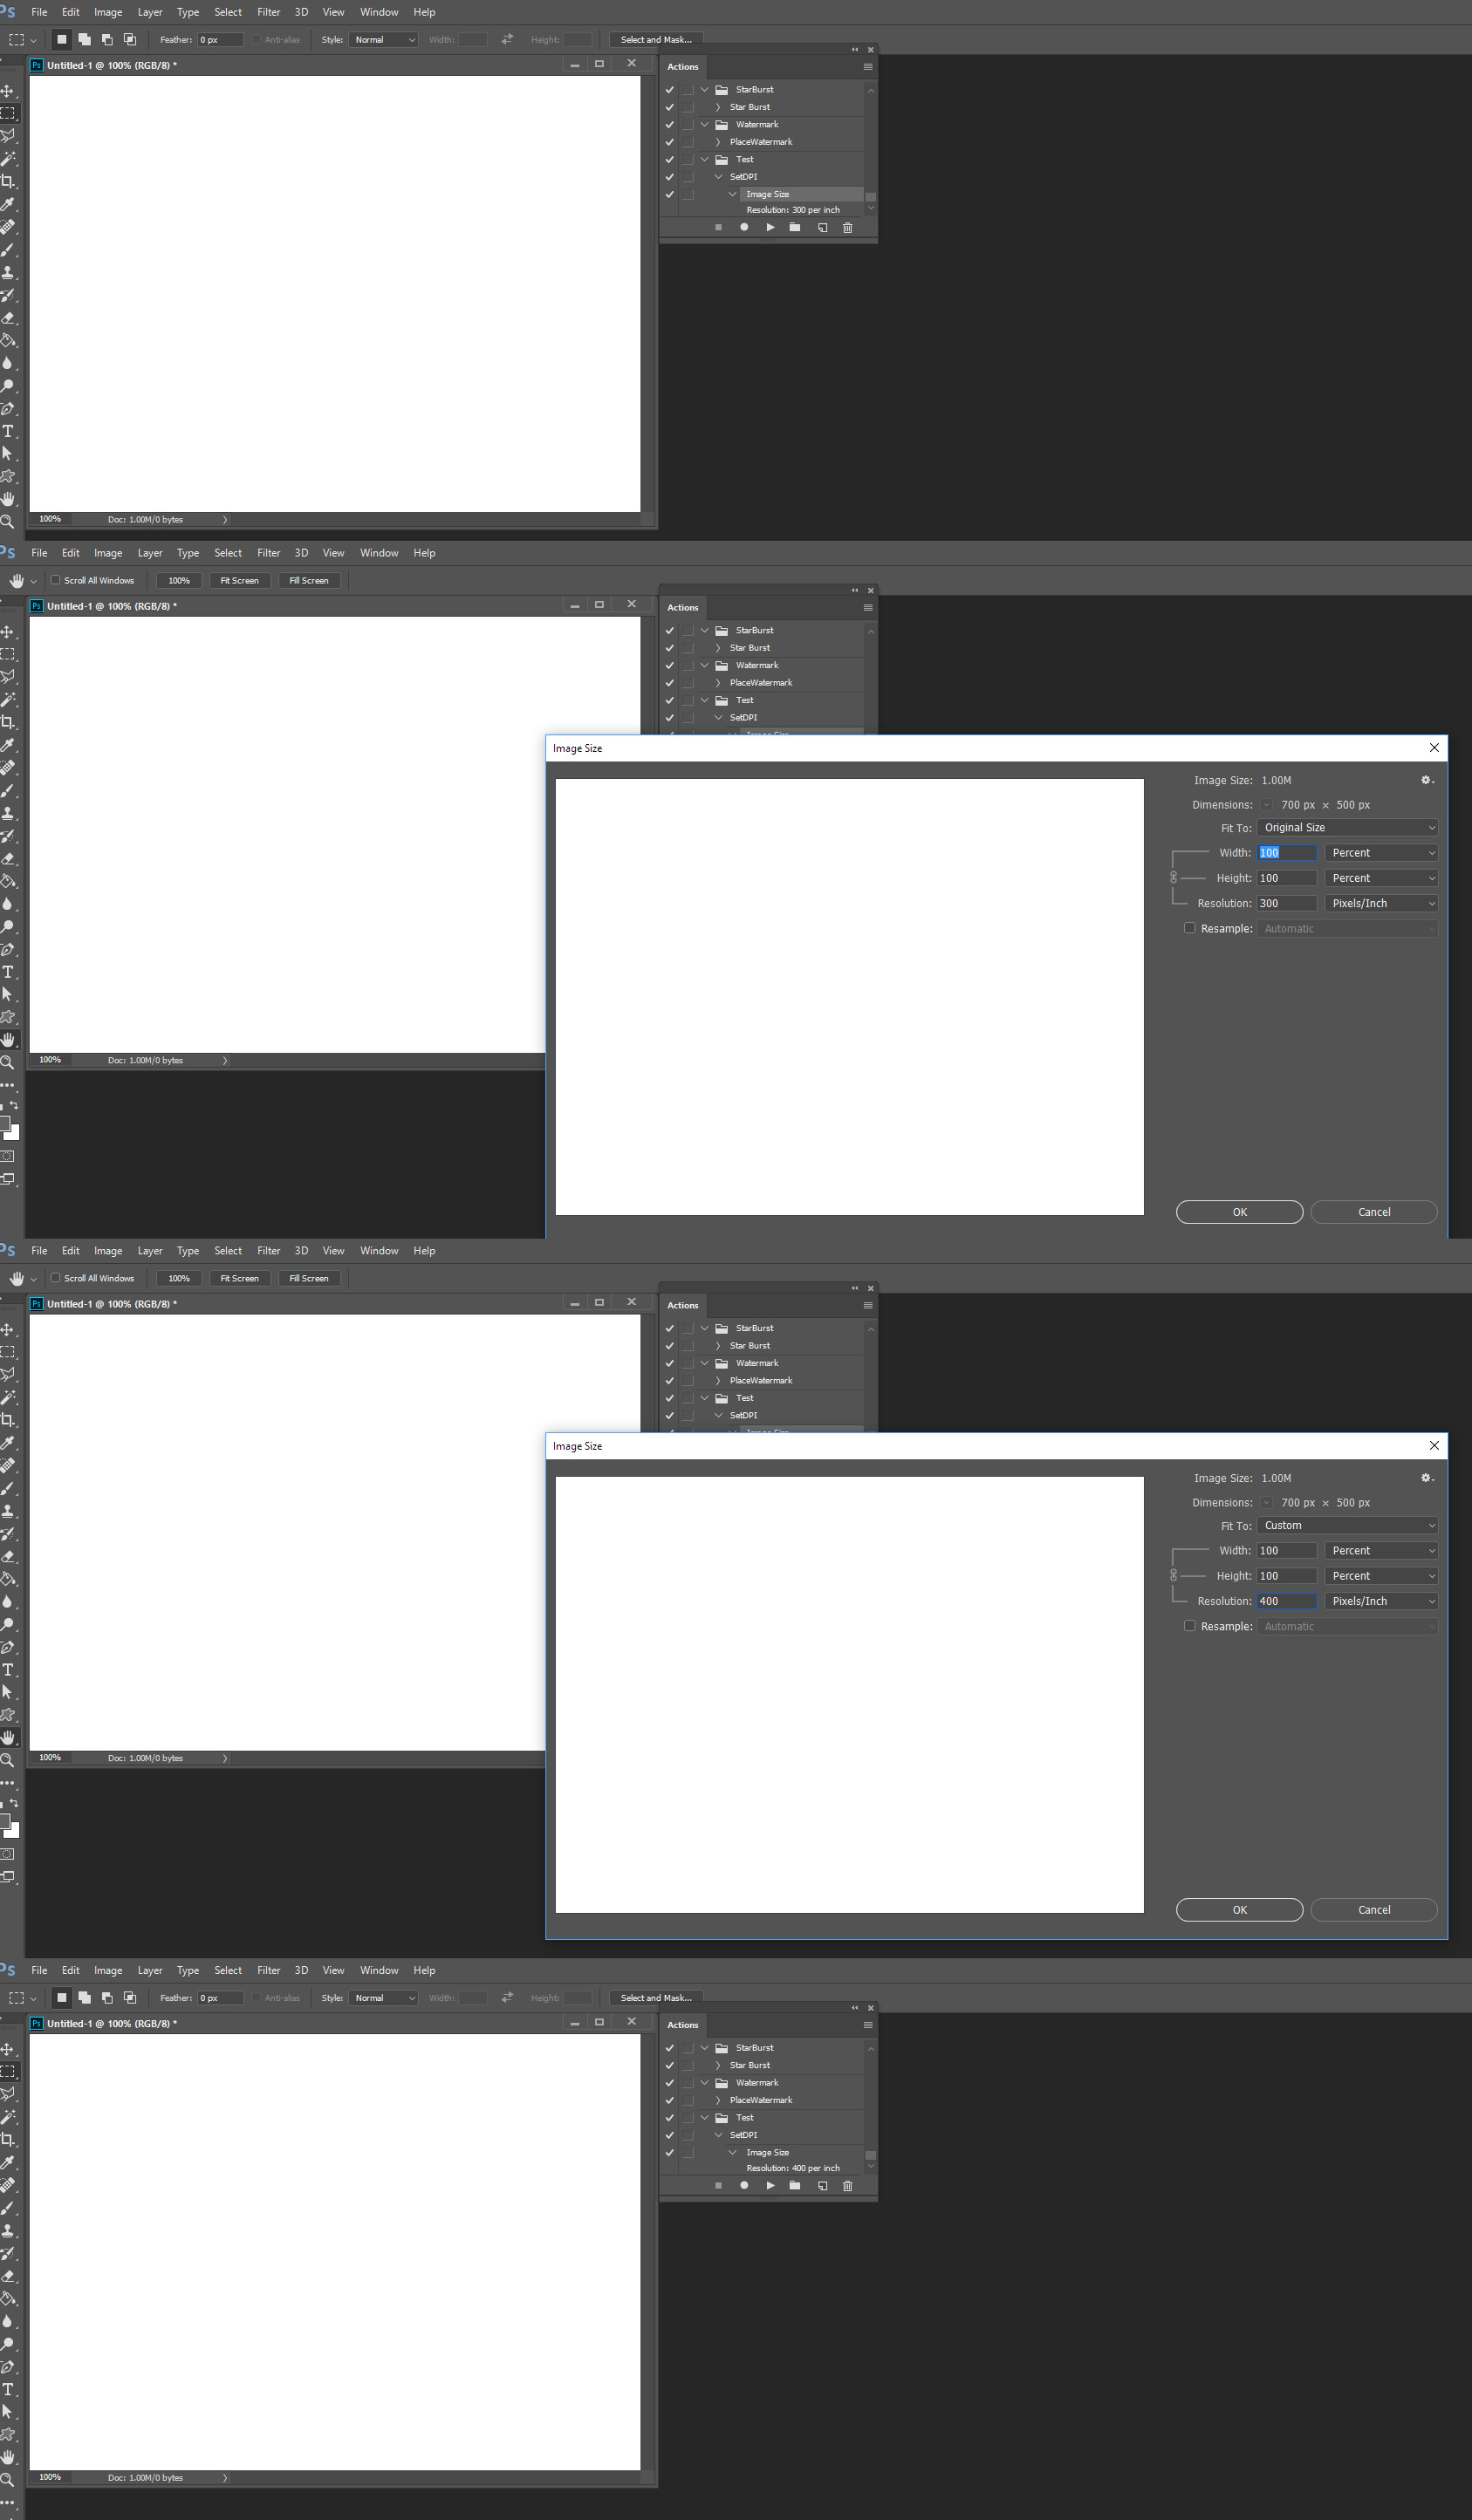Expand Star Burst action in 300-per-inch Actions panel
Image resolution: width=1472 pixels, height=2520 pixels.
[x=718, y=107]
